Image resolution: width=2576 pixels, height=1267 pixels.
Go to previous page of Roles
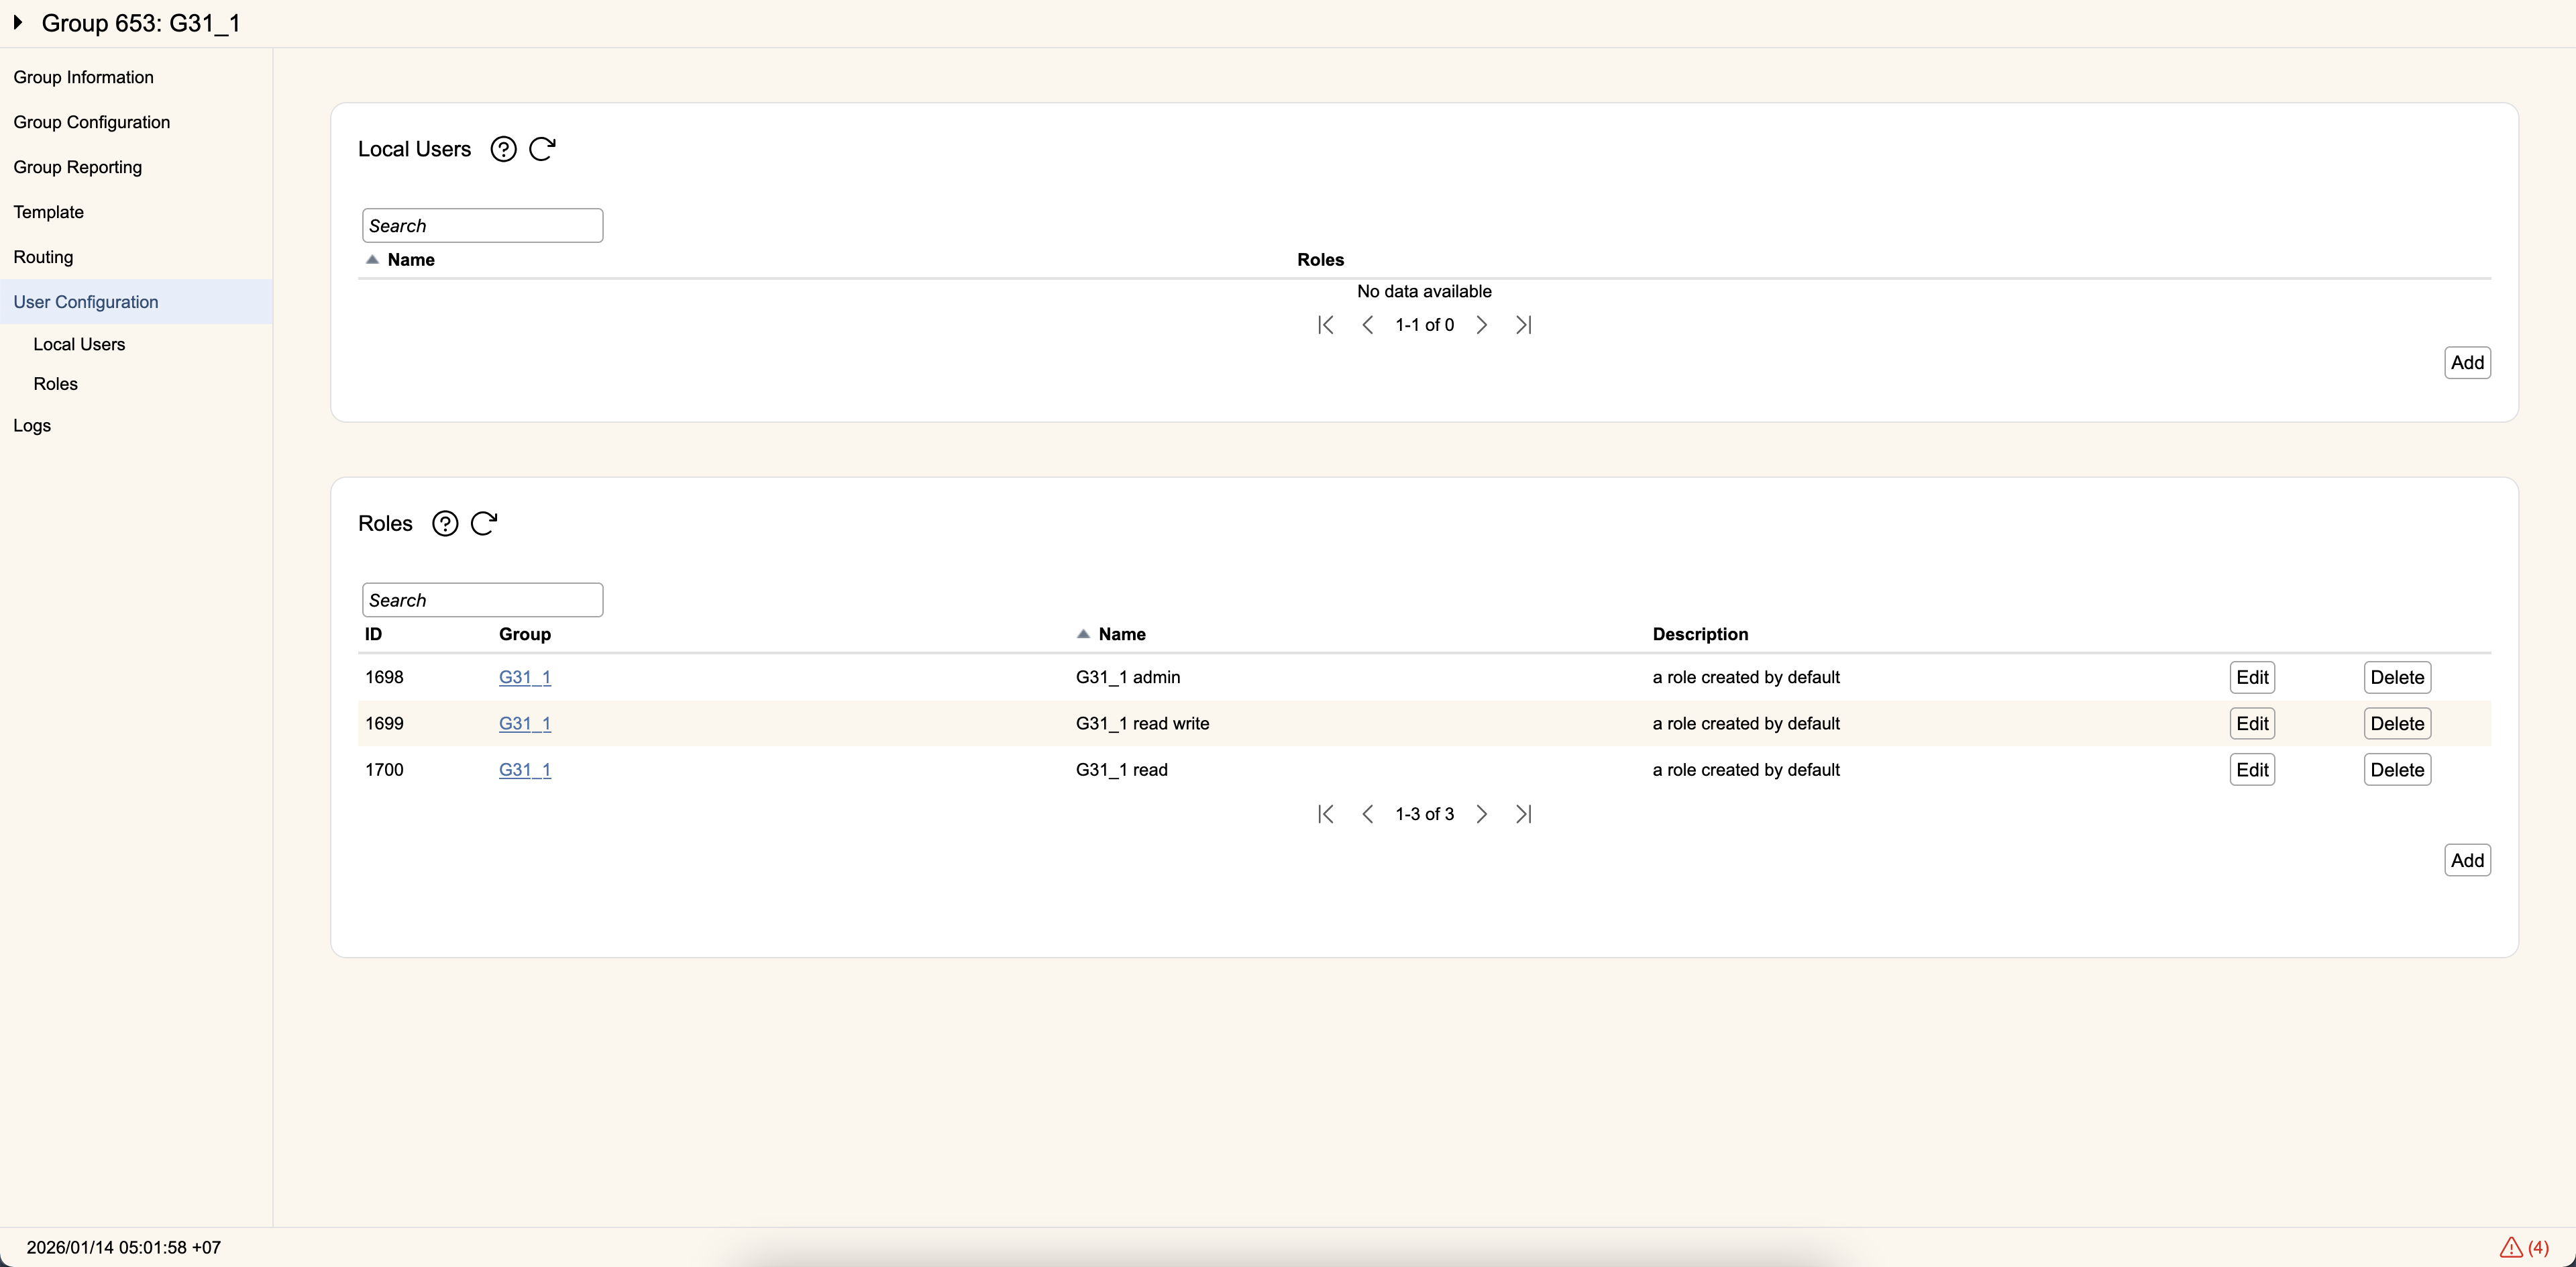tap(1368, 814)
